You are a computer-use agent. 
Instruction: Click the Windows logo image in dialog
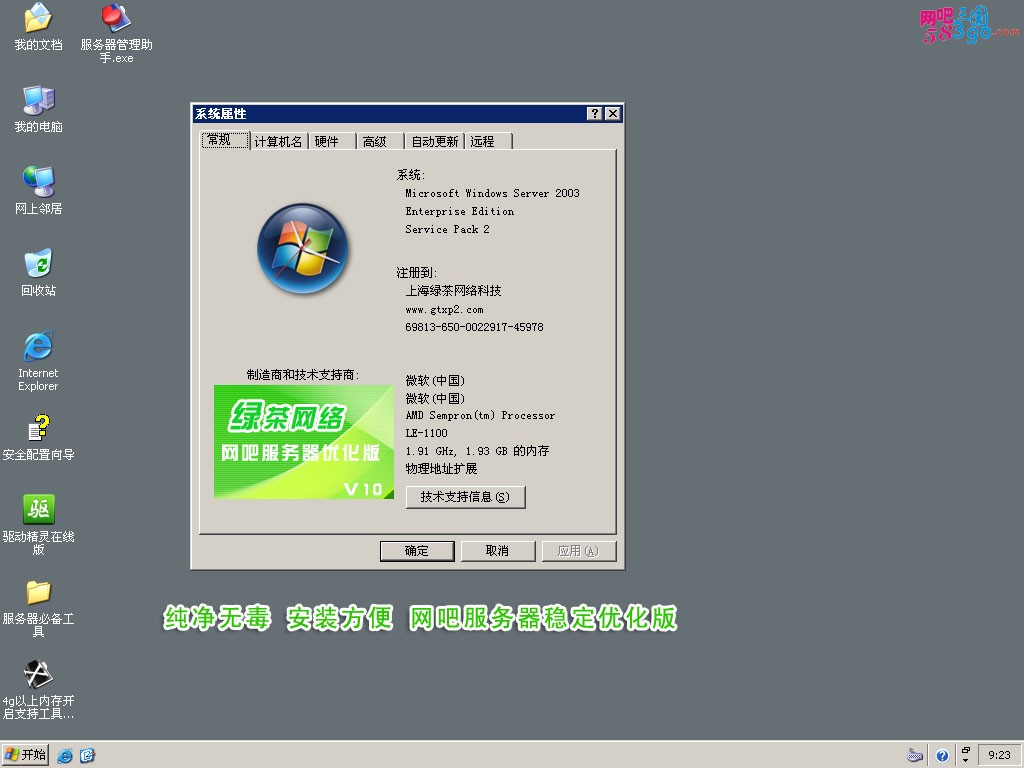pos(302,248)
